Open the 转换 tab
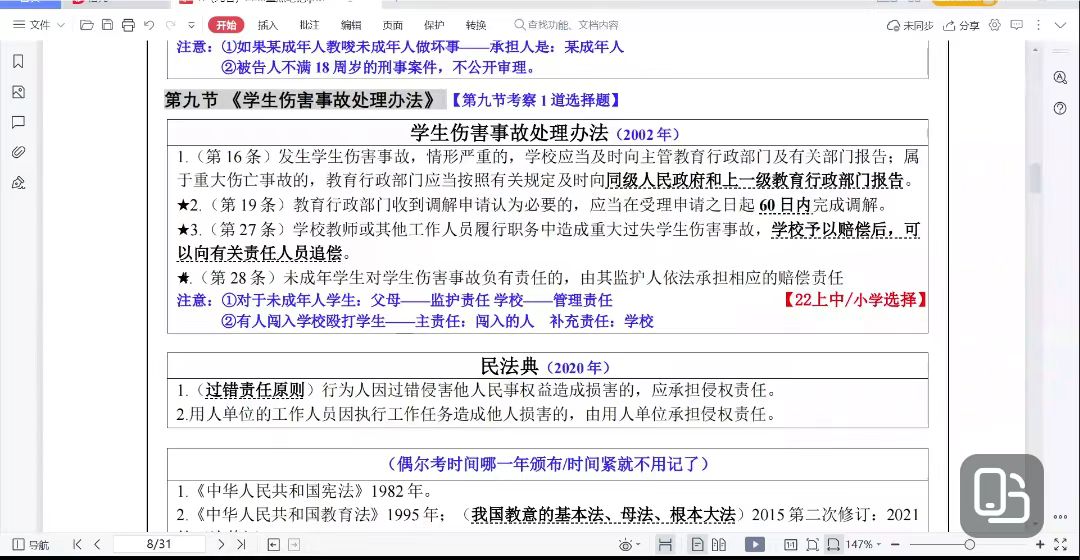 [475, 25]
